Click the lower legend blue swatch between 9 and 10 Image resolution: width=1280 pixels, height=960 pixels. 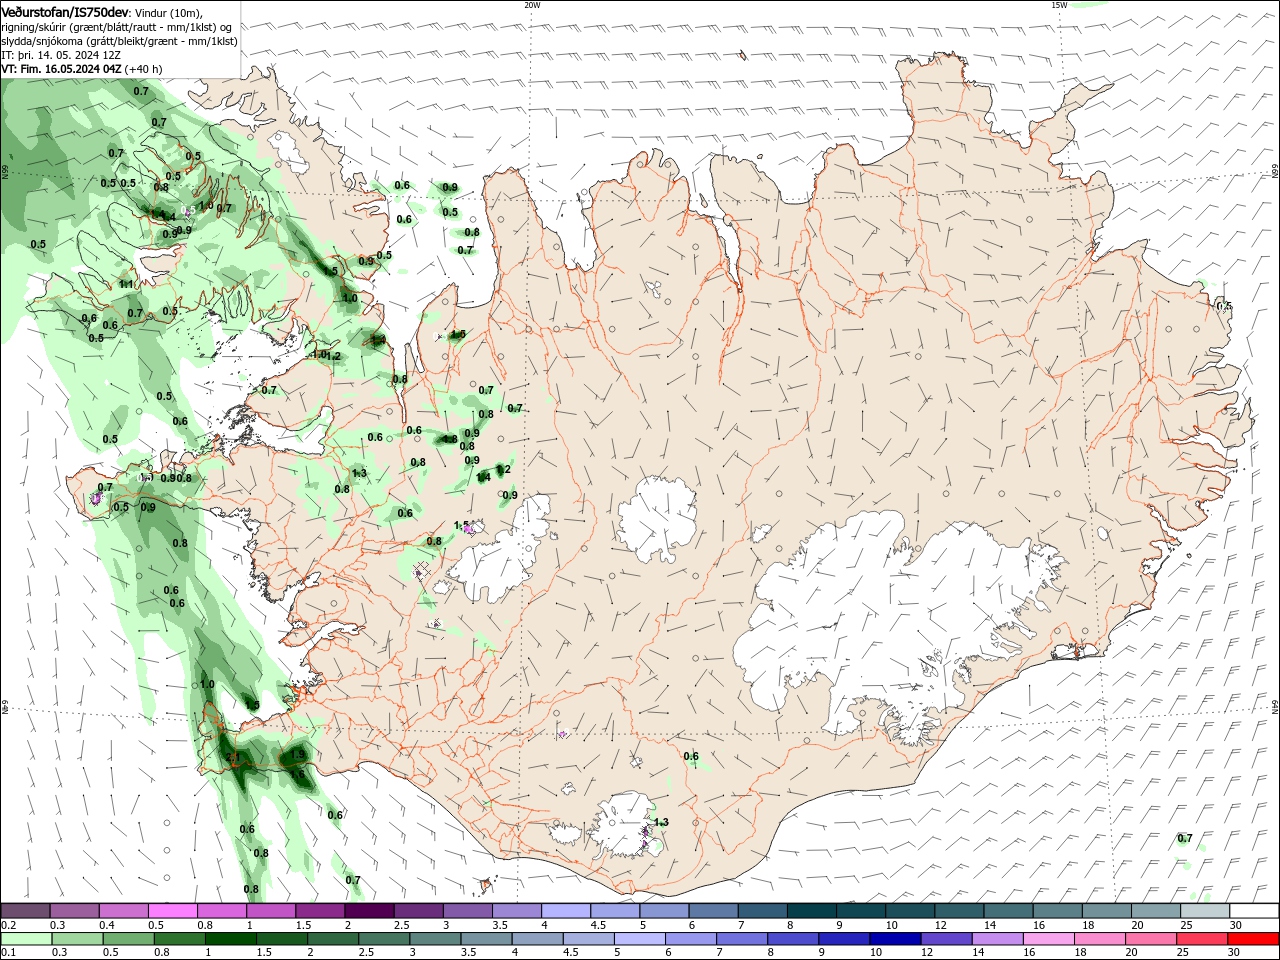[844, 939]
